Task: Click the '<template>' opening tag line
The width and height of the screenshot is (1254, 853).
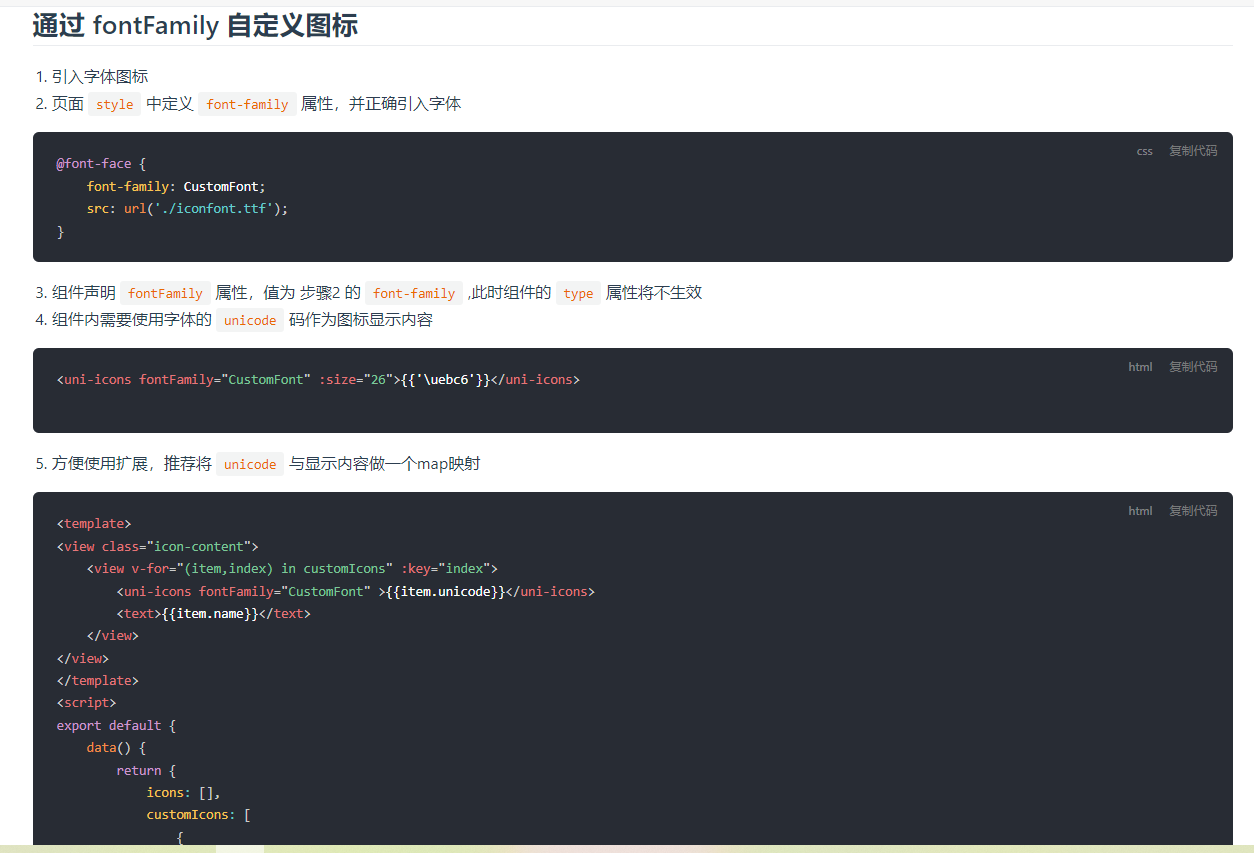Action: (x=94, y=524)
